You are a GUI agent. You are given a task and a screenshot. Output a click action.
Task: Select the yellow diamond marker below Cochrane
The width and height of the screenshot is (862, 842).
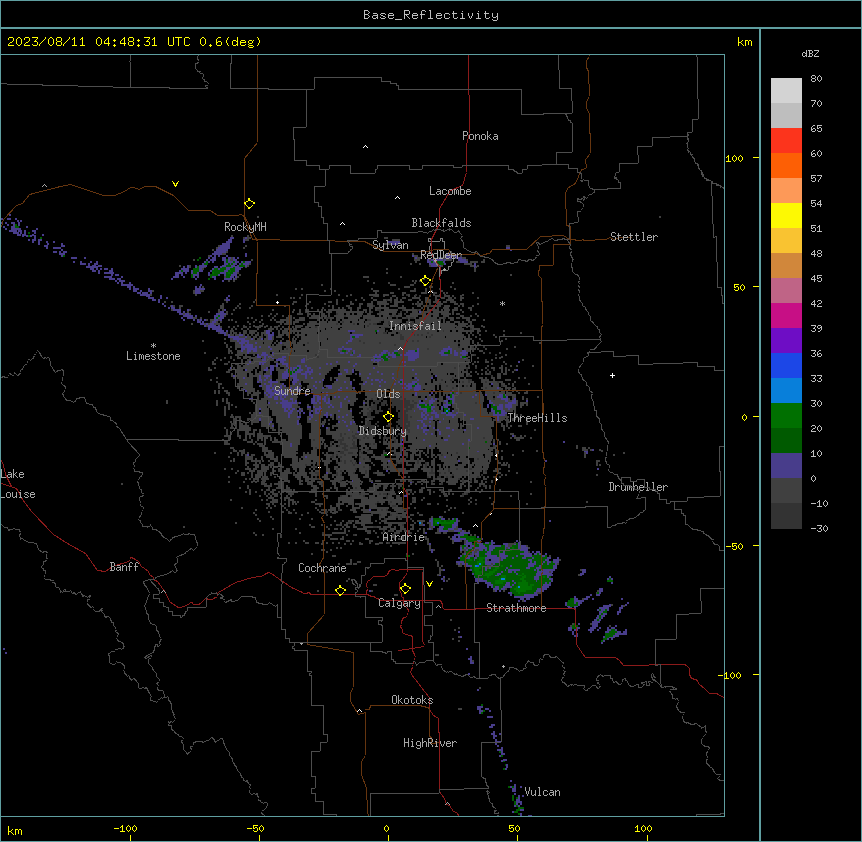coord(340,590)
